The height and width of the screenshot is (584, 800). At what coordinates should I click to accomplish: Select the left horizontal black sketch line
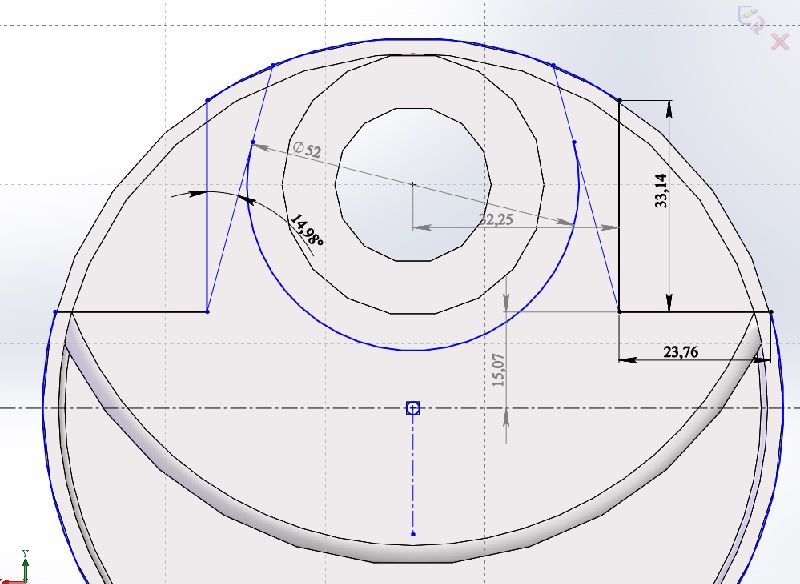[140, 312]
